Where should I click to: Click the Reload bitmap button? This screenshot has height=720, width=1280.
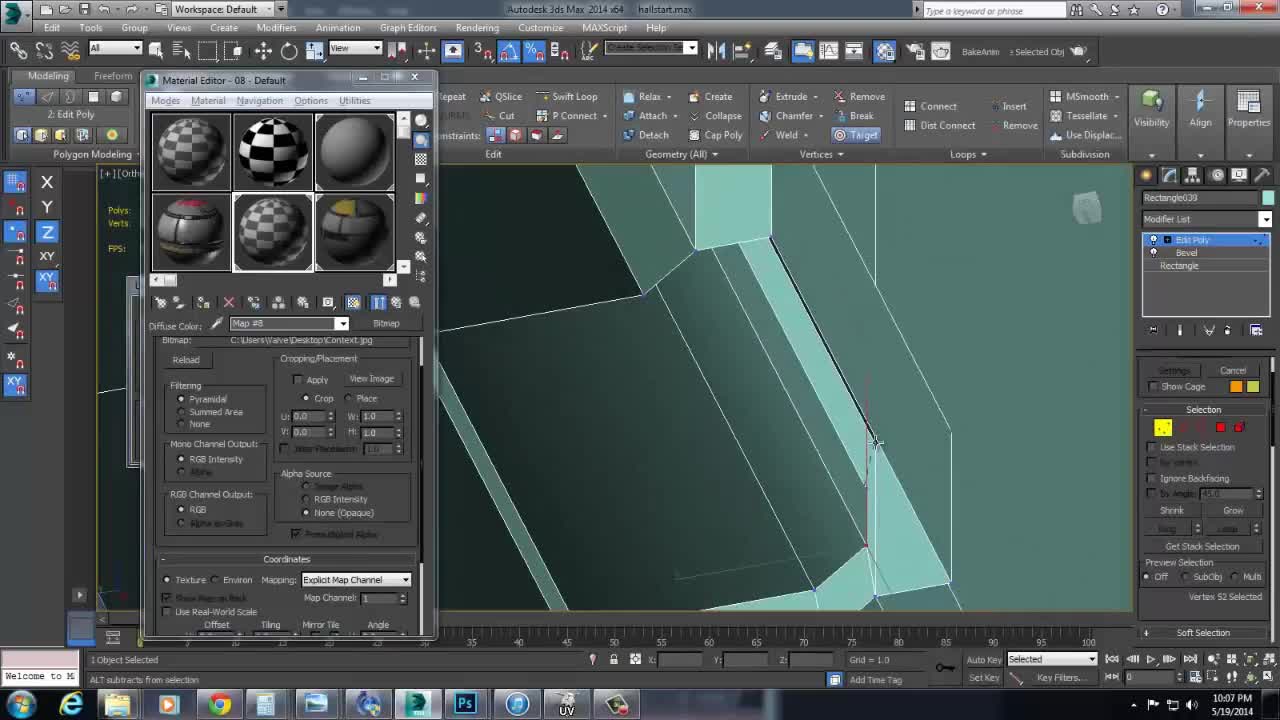[x=186, y=360]
